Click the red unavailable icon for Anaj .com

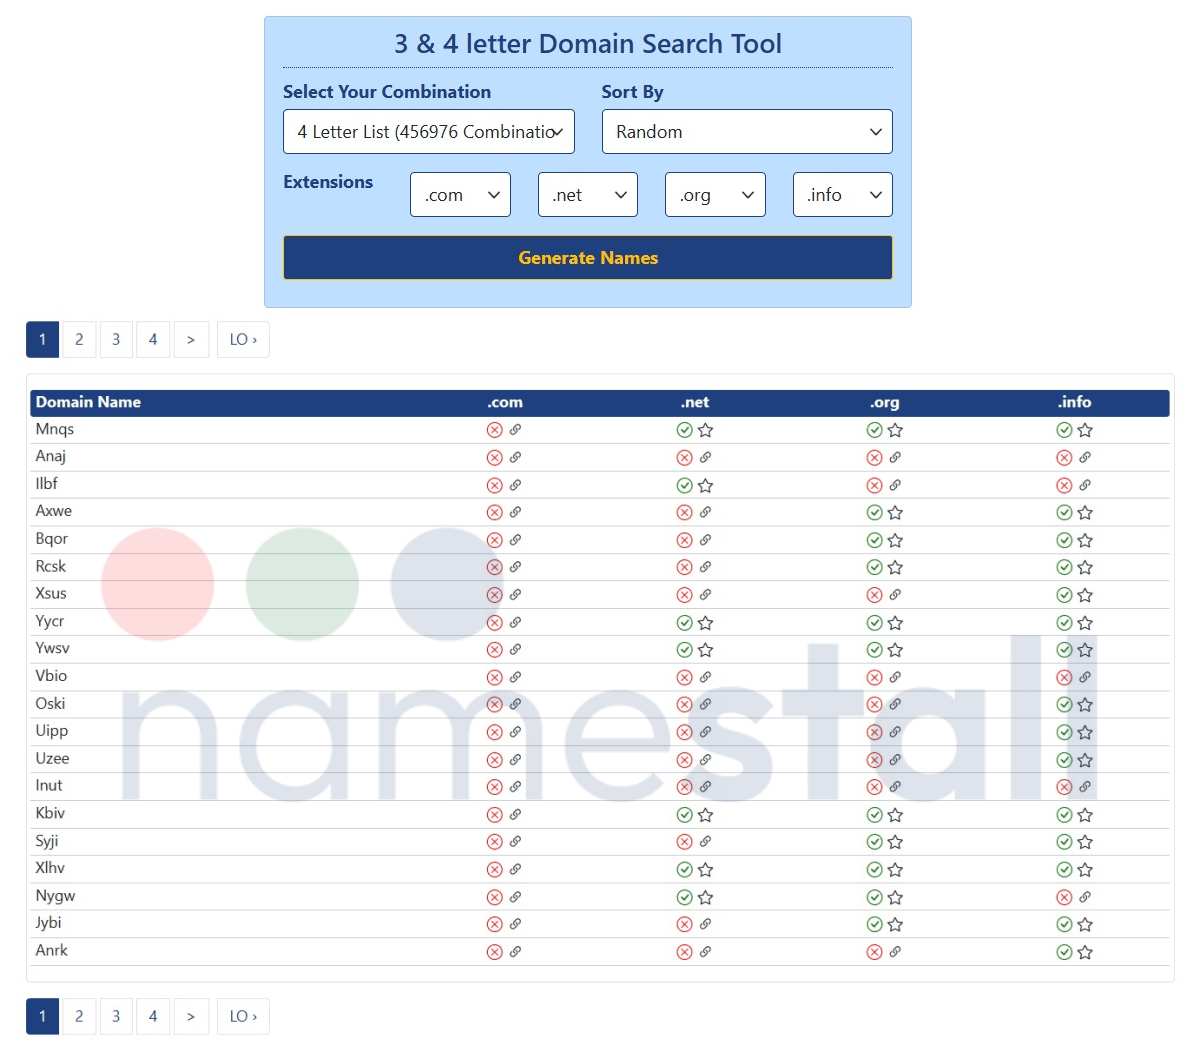click(495, 457)
